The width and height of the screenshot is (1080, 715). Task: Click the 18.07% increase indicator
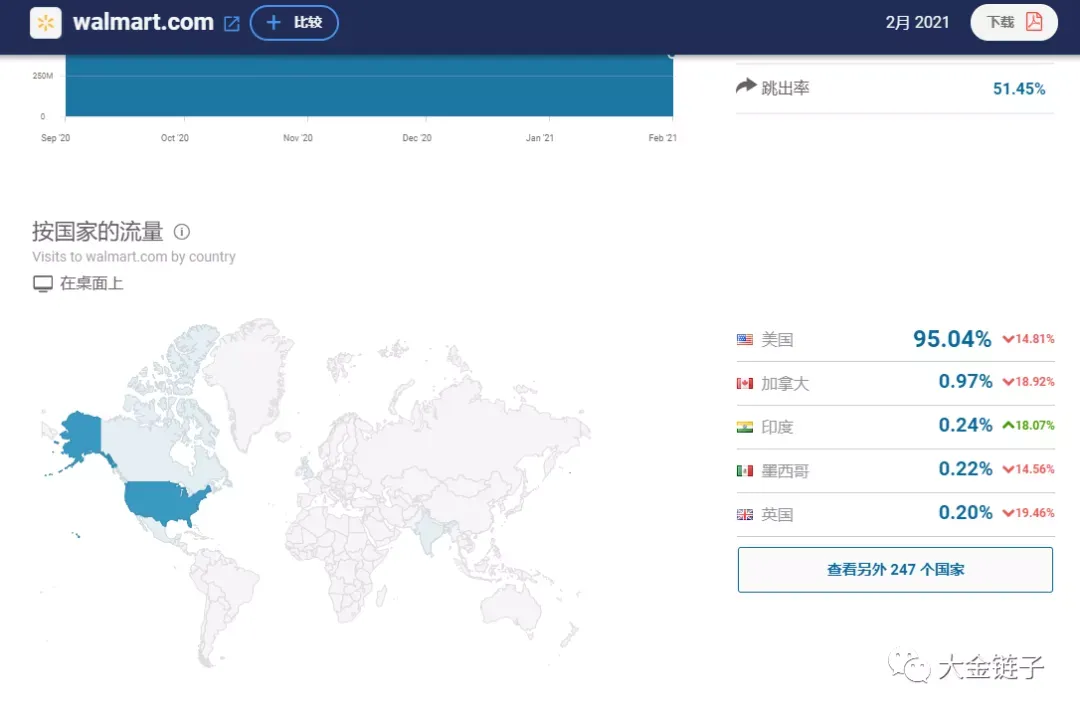pos(1028,426)
